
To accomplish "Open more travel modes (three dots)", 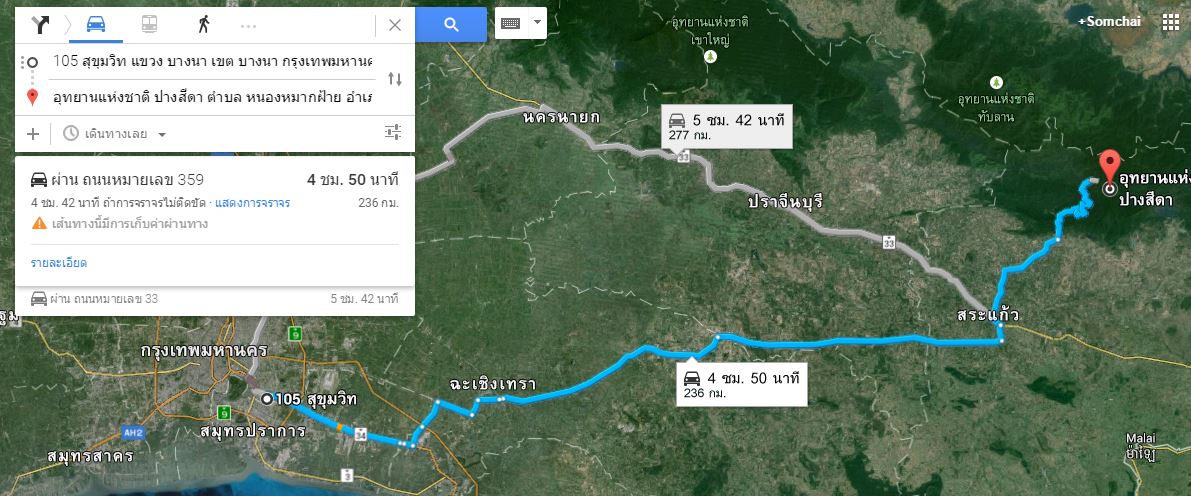I will click(x=248, y=25).
